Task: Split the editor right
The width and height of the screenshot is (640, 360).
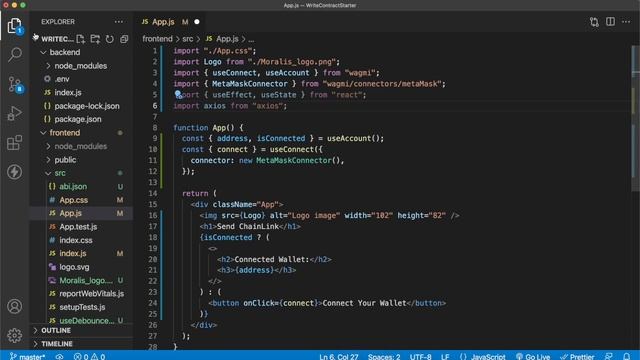Action: pyautogui.click(x=610, y=22)
